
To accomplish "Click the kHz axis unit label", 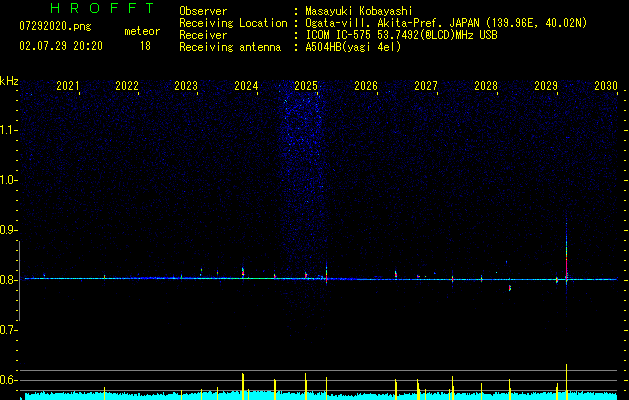I will pyautogui.click(x=9, y=81).
